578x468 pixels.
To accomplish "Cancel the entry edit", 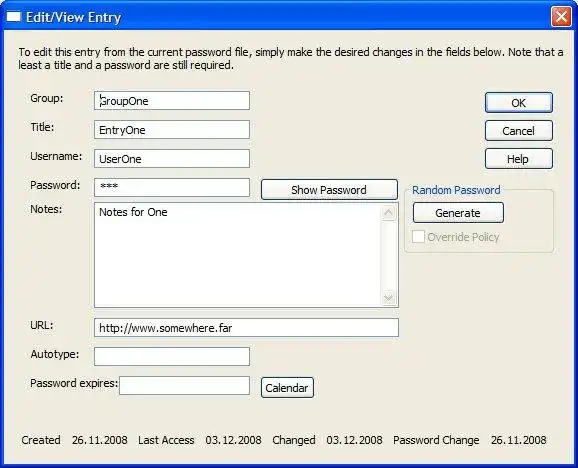I will (519, 131).
